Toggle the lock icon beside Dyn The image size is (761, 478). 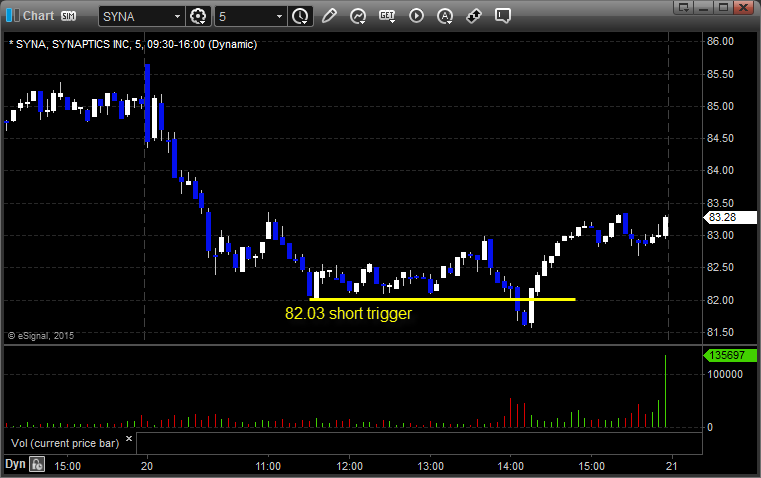point(37,464)
